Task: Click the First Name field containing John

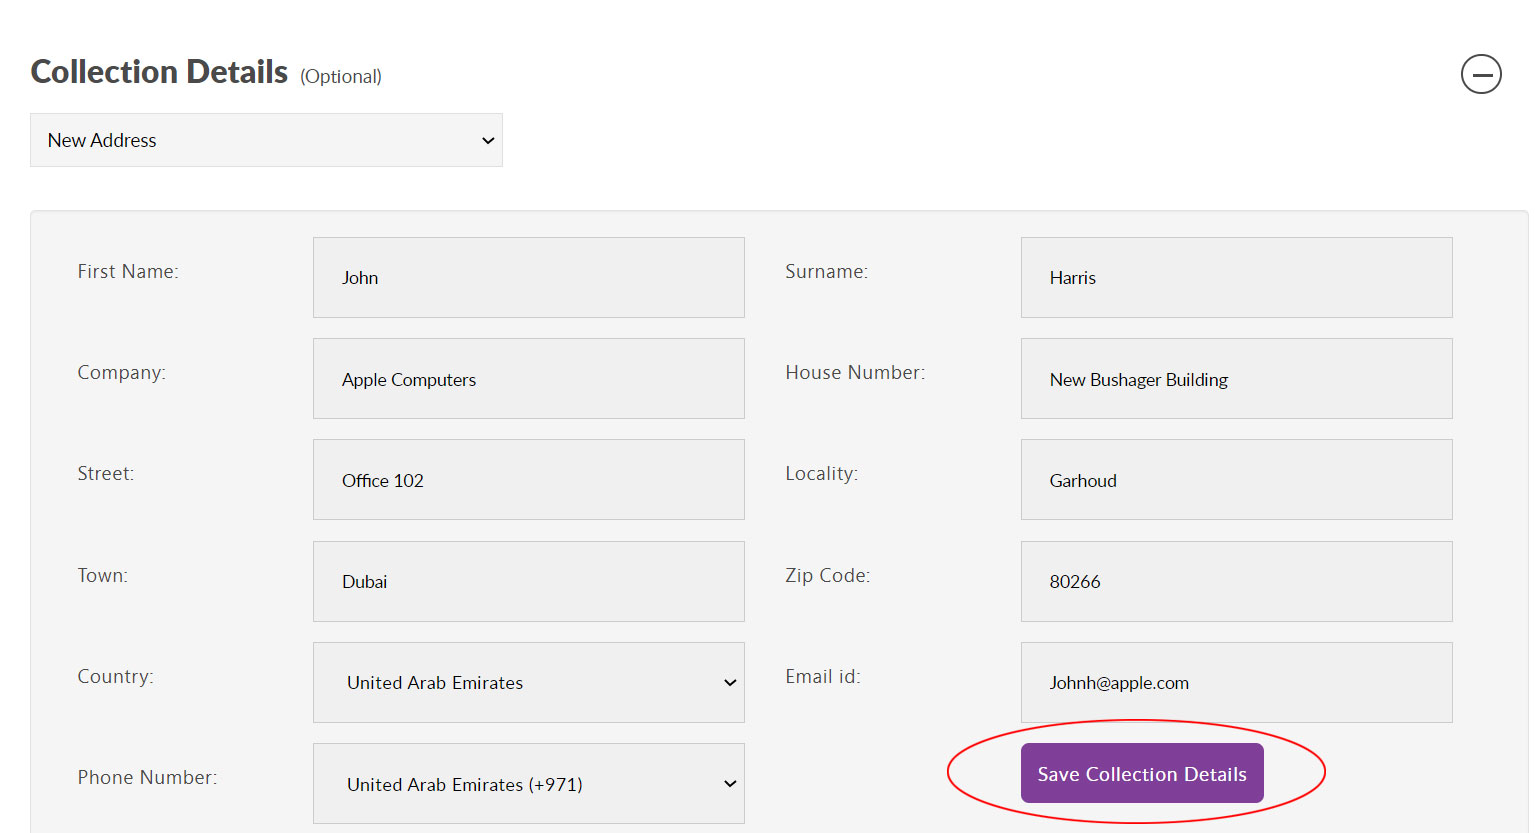Action: pos(528,278)
